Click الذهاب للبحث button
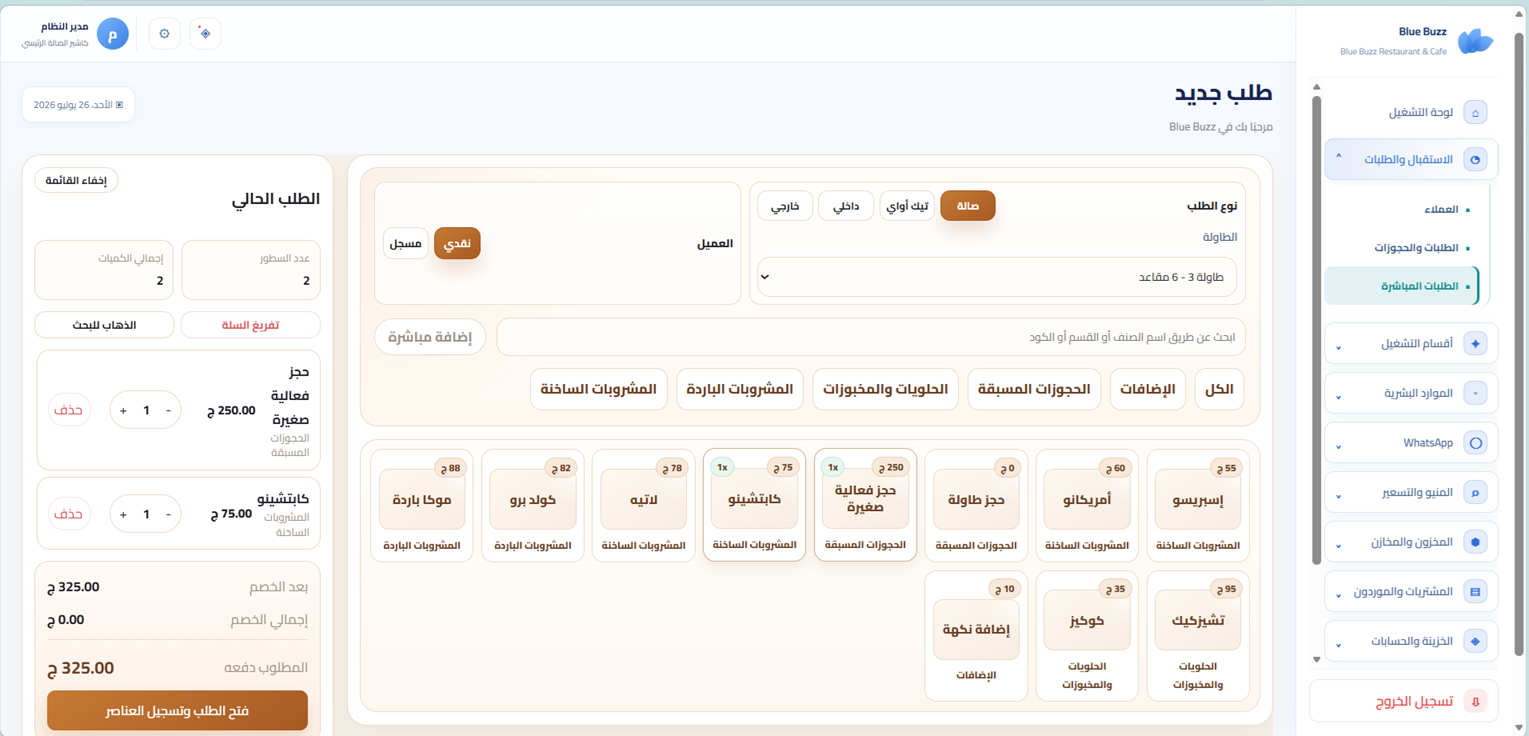The image size is (1529, 736). [x=104, y=325]
